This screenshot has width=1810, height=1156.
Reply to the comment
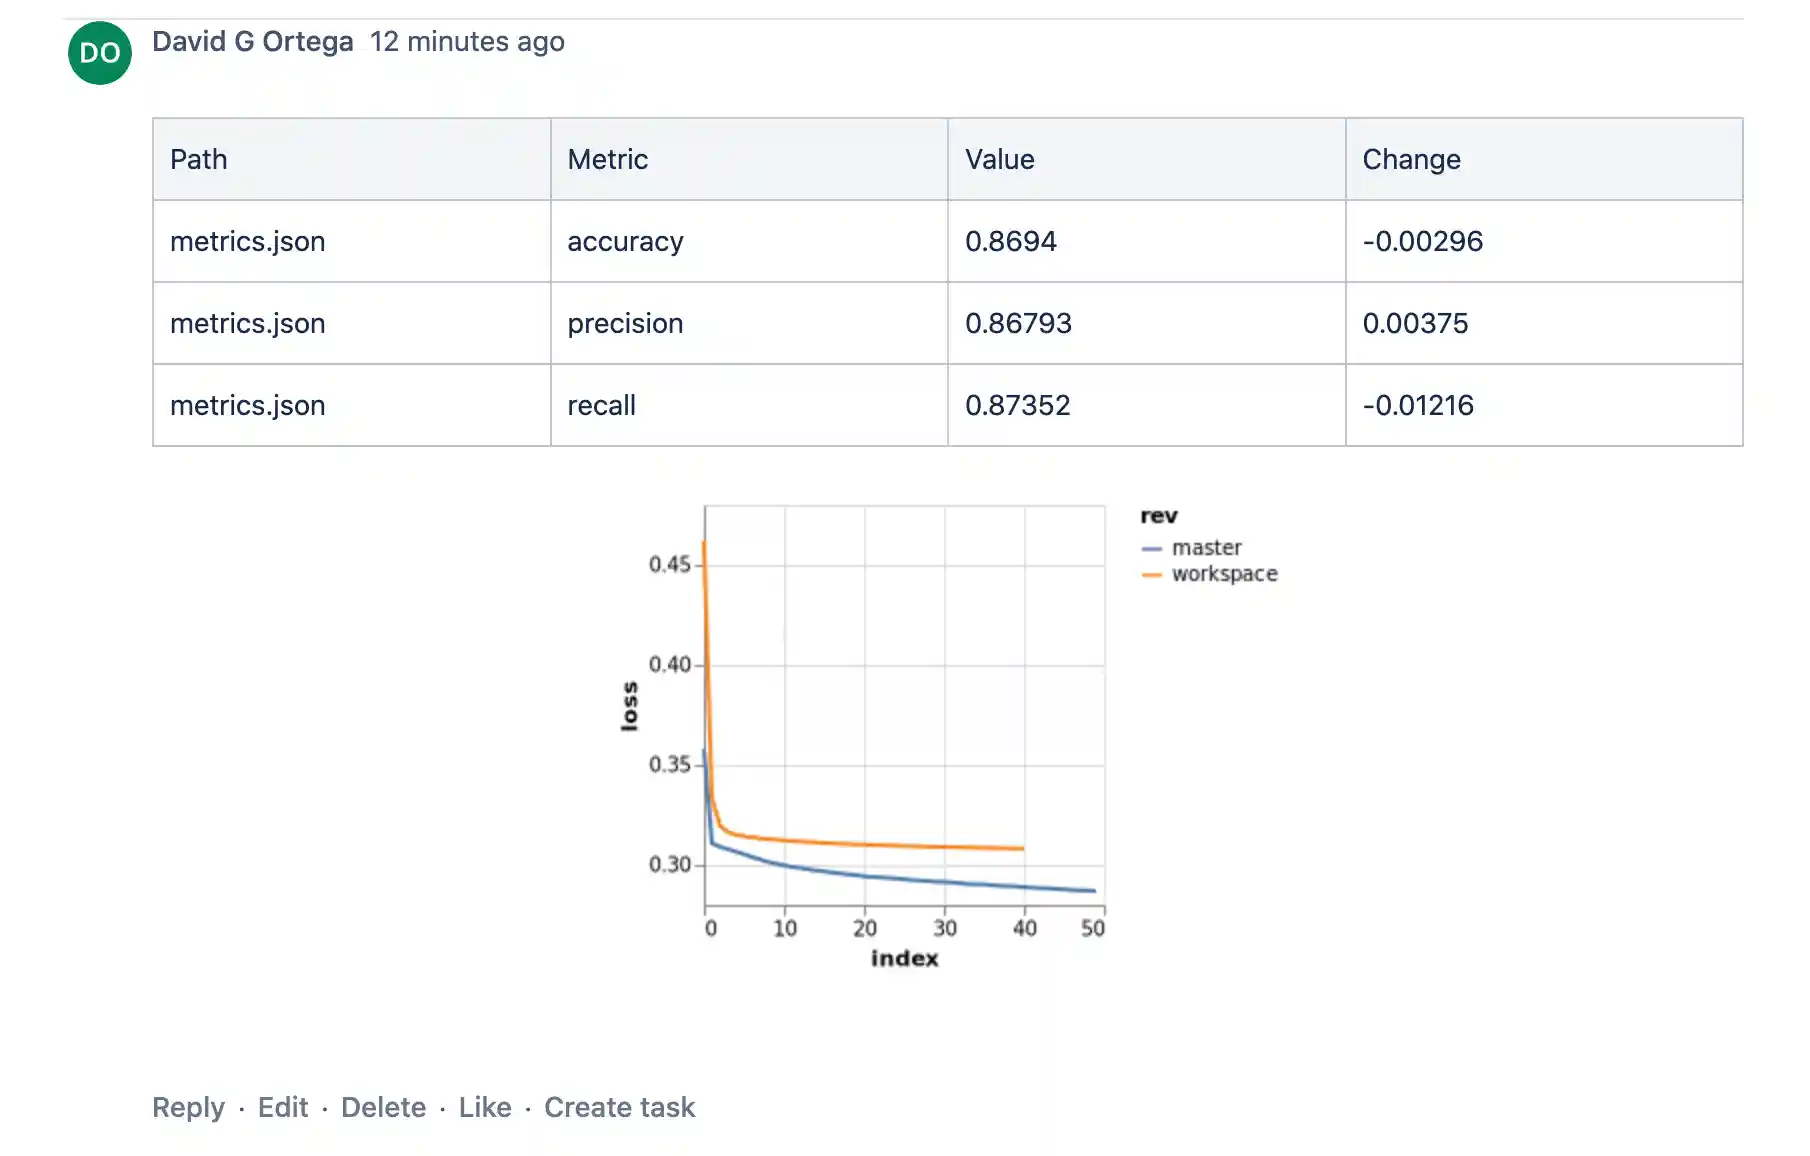188,1107
